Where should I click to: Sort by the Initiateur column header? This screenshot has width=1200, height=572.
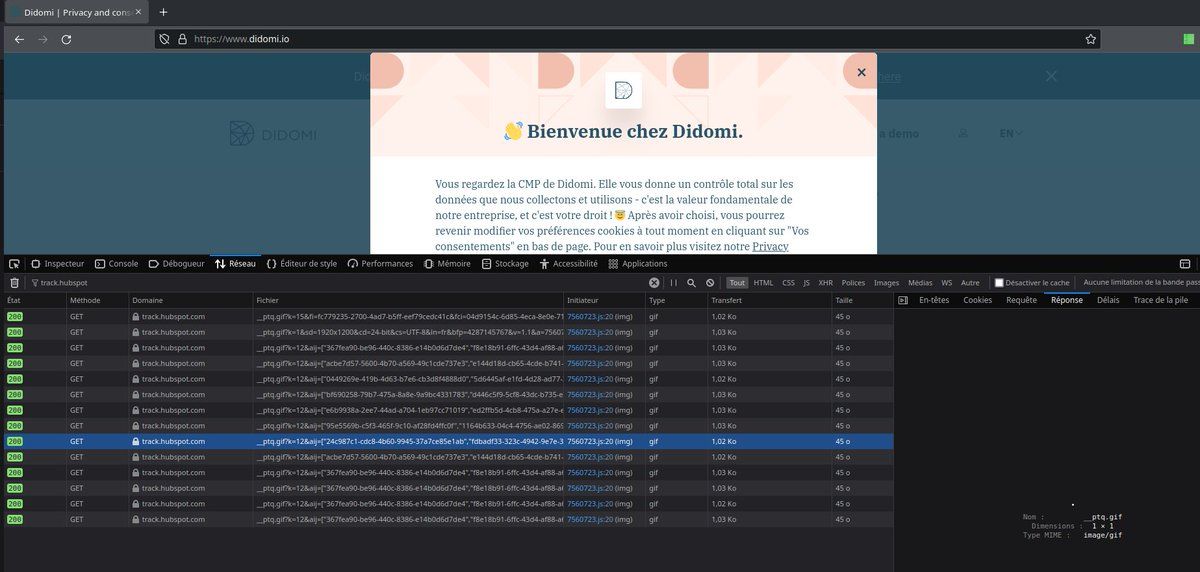[x=605, y=300]
